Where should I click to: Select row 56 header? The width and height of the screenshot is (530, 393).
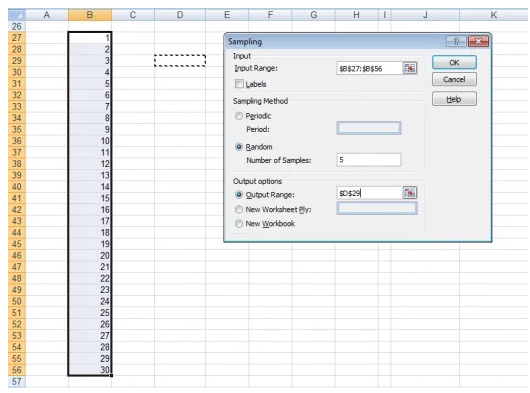click(17, 370)
